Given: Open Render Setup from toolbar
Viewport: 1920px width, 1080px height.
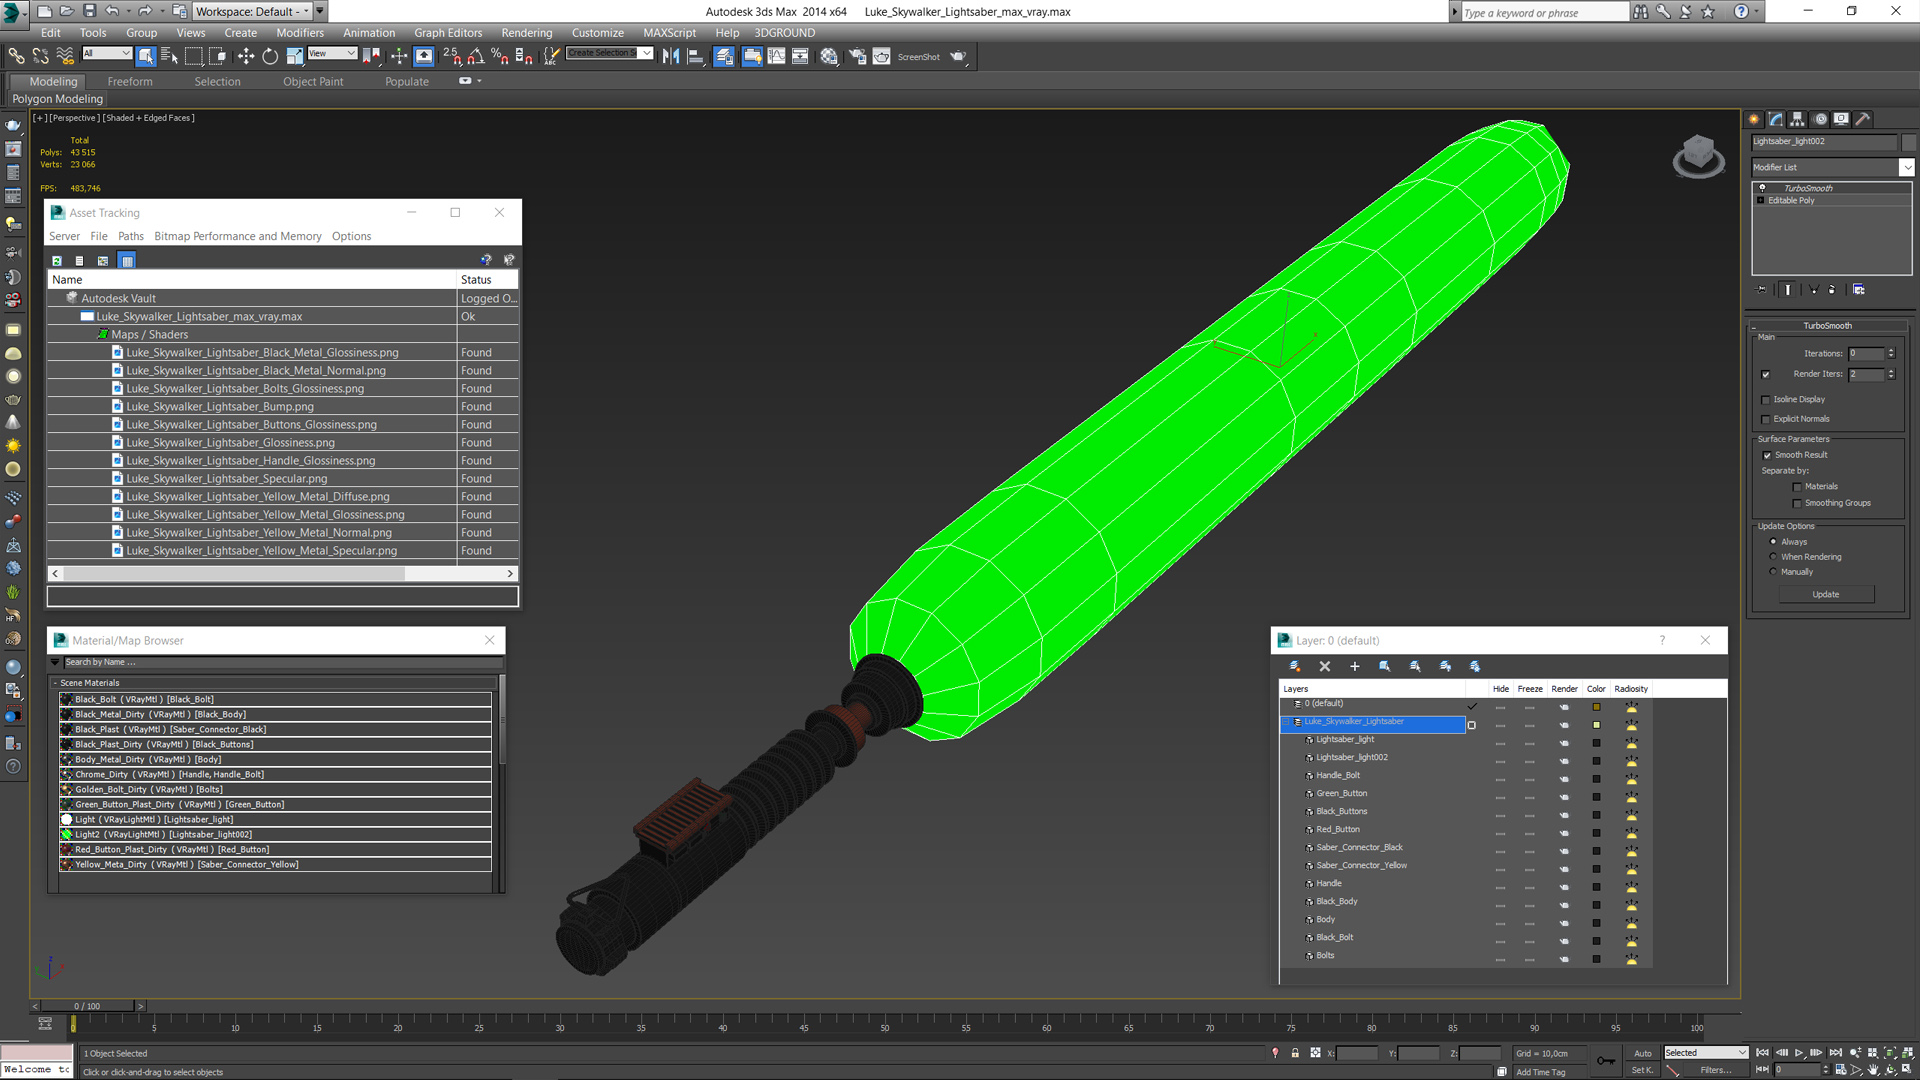Looking at the screenshot, I should [857, 57].
